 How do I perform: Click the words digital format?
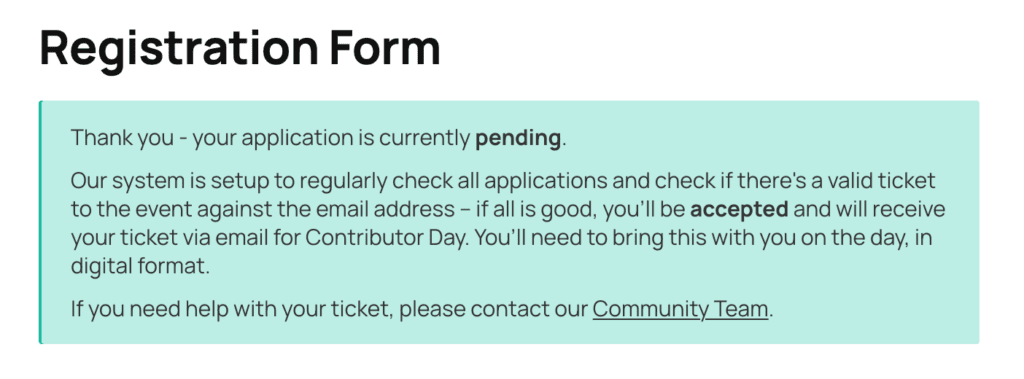tap(140, 267)
